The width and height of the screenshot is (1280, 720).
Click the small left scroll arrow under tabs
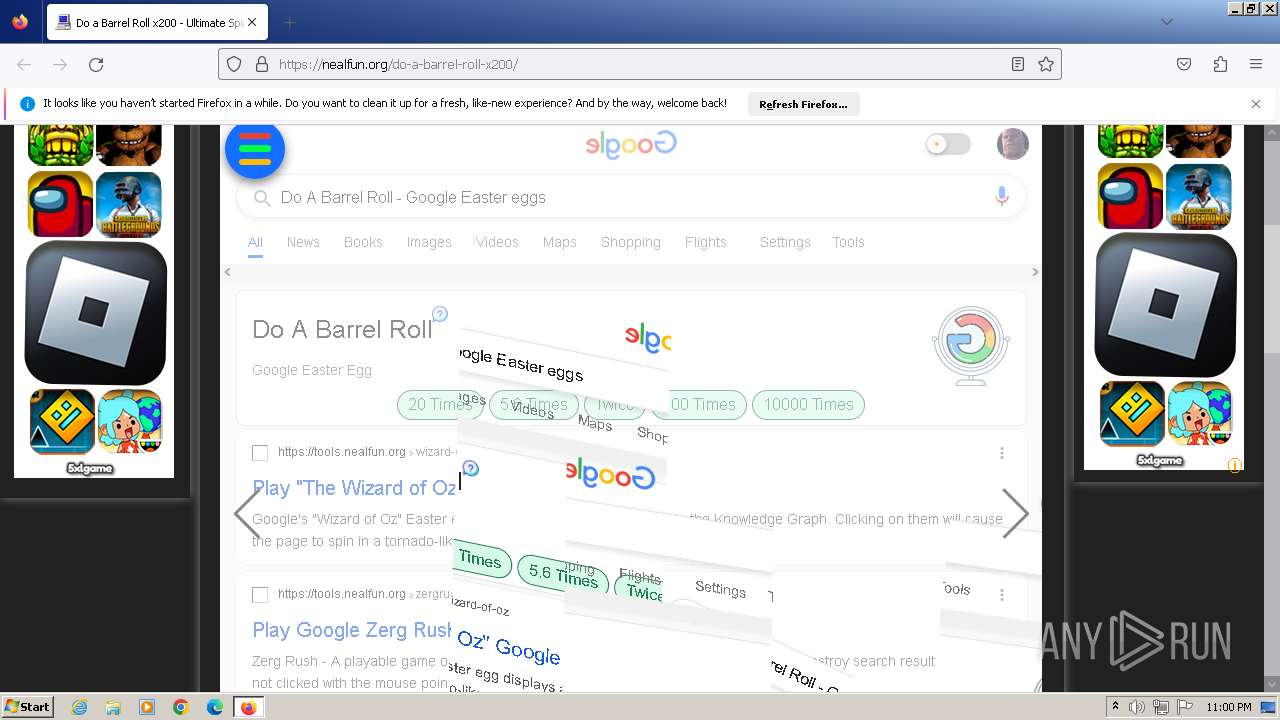[227, 272]
